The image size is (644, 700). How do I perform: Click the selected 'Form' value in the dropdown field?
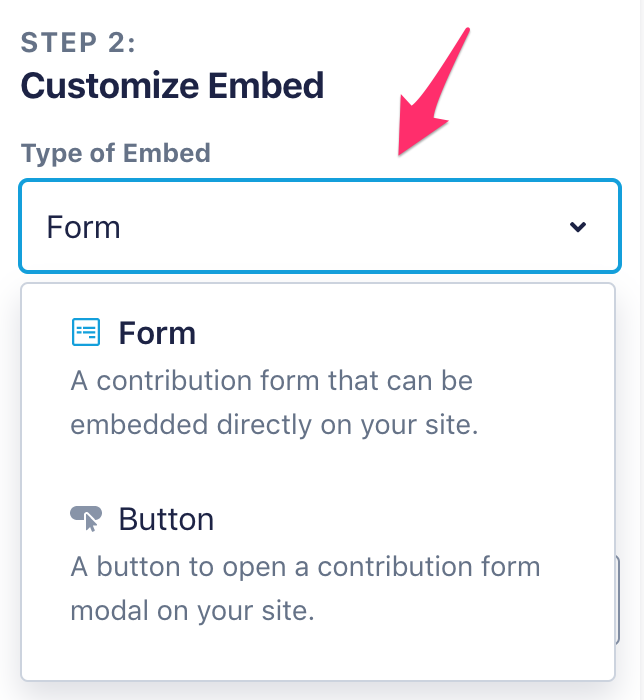(x=84, y=227)
